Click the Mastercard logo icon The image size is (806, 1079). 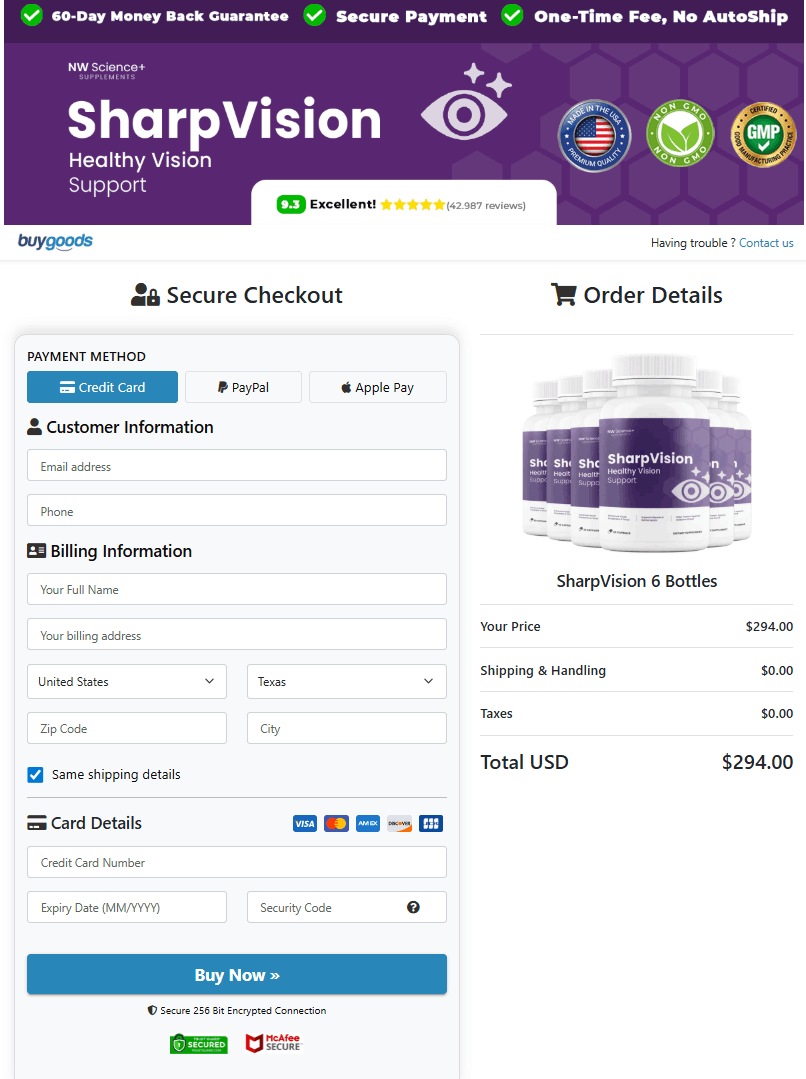coord(336,824)
